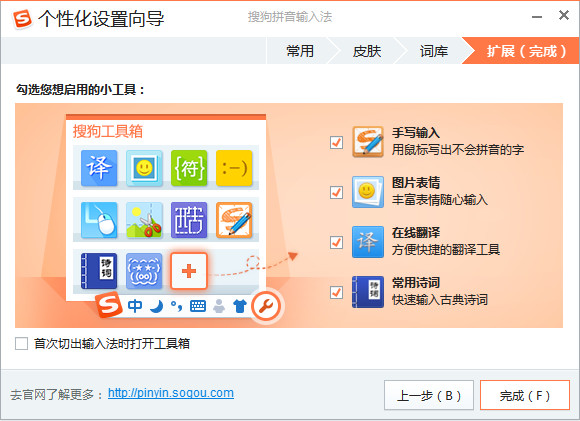Switch to the 词库 step tab
The image size is (580, 421).
[x=434, y=51]
